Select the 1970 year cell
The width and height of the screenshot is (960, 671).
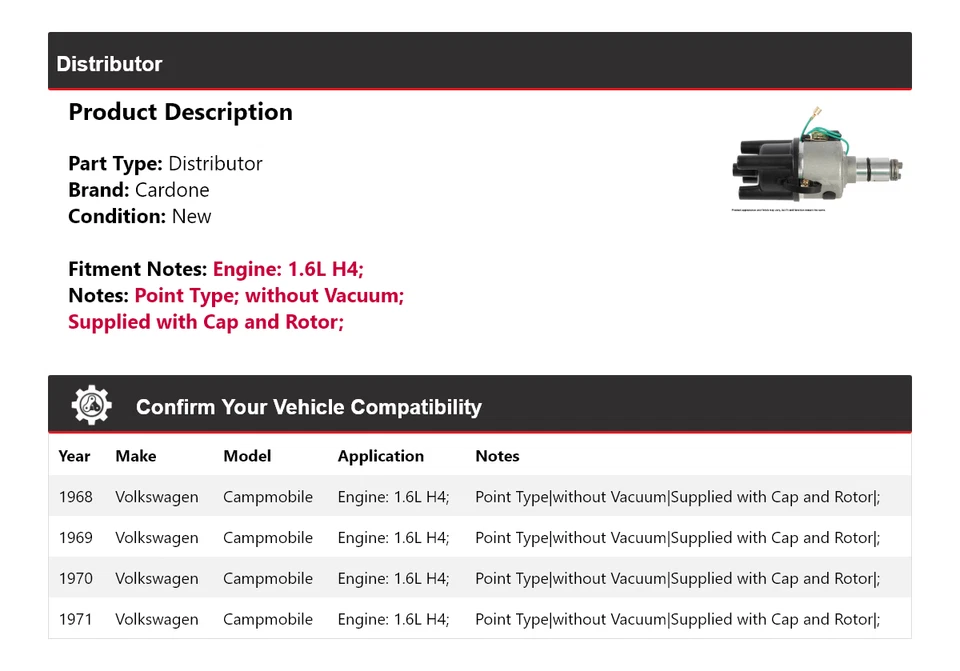(76, 579)
